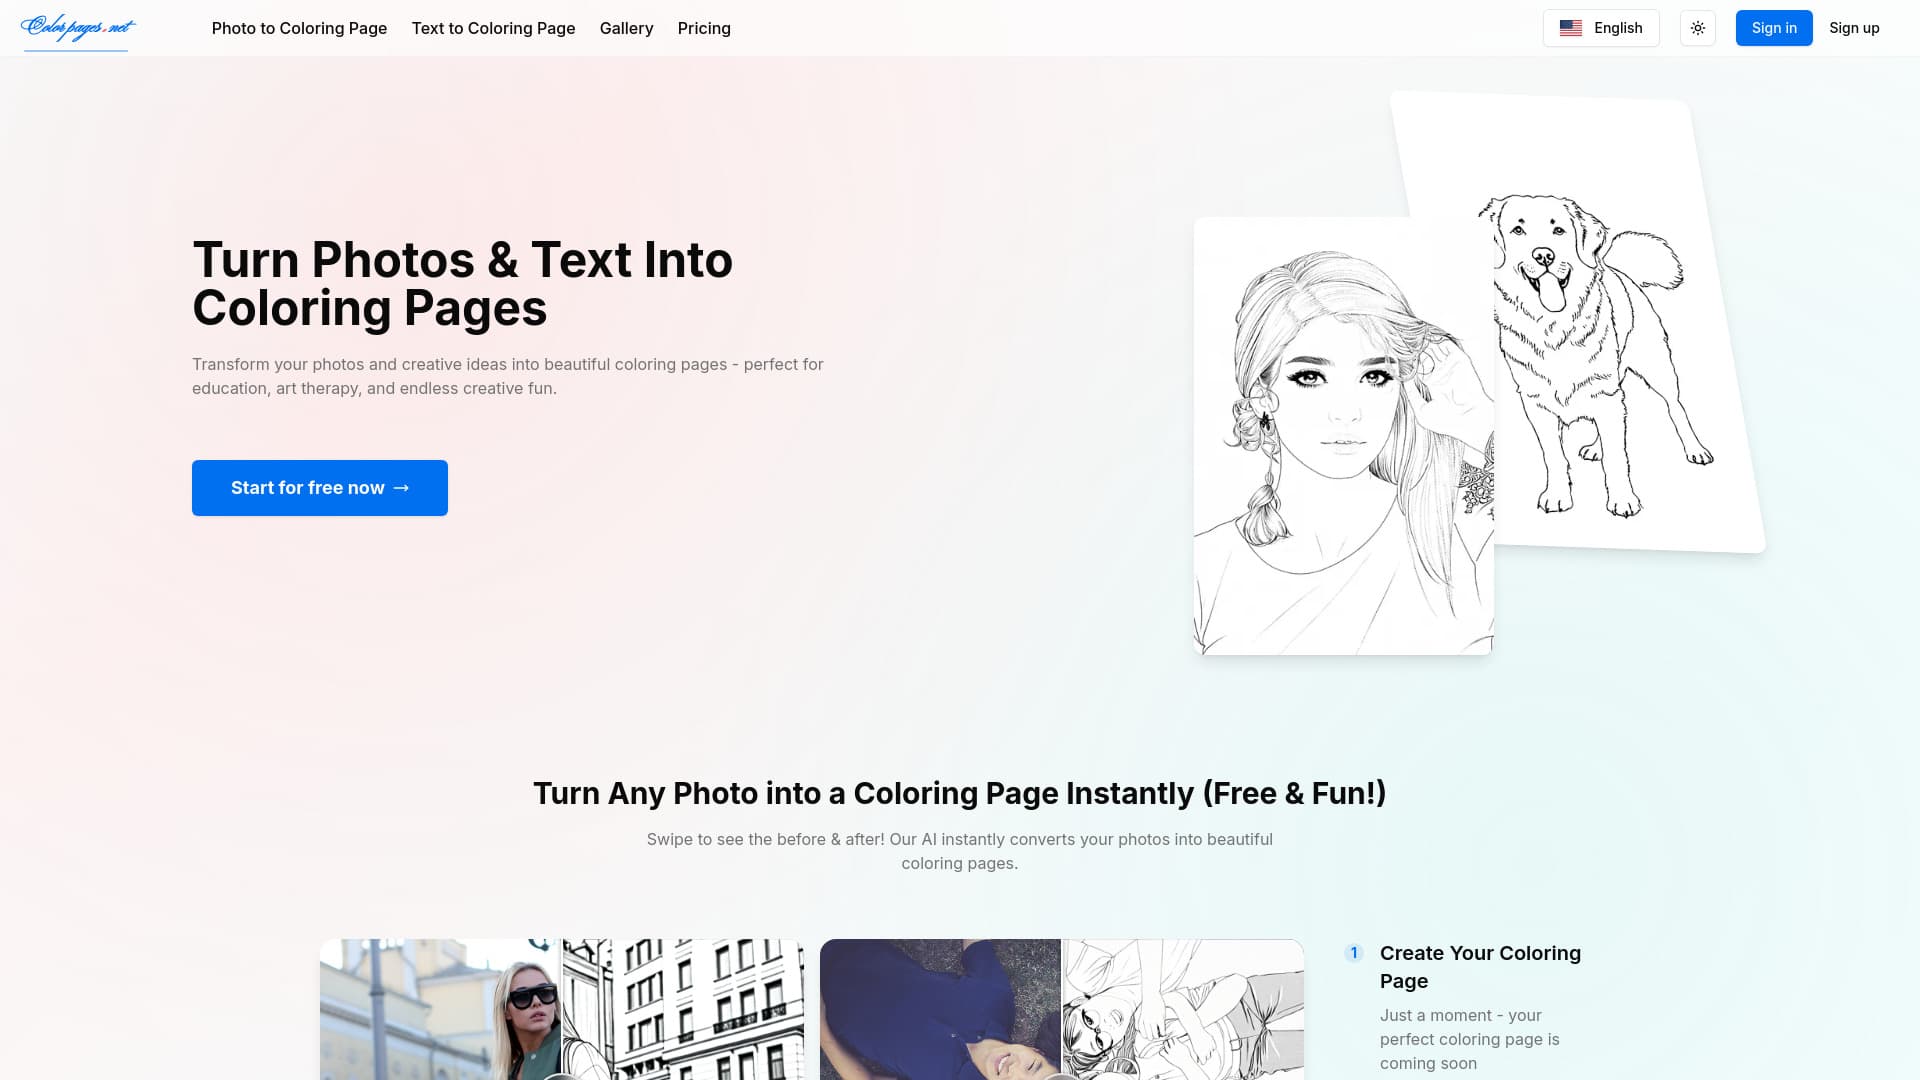Viewport: 1920px width, 1080px height.
Task: Click the Sign up link
Action: point(1854,28)
